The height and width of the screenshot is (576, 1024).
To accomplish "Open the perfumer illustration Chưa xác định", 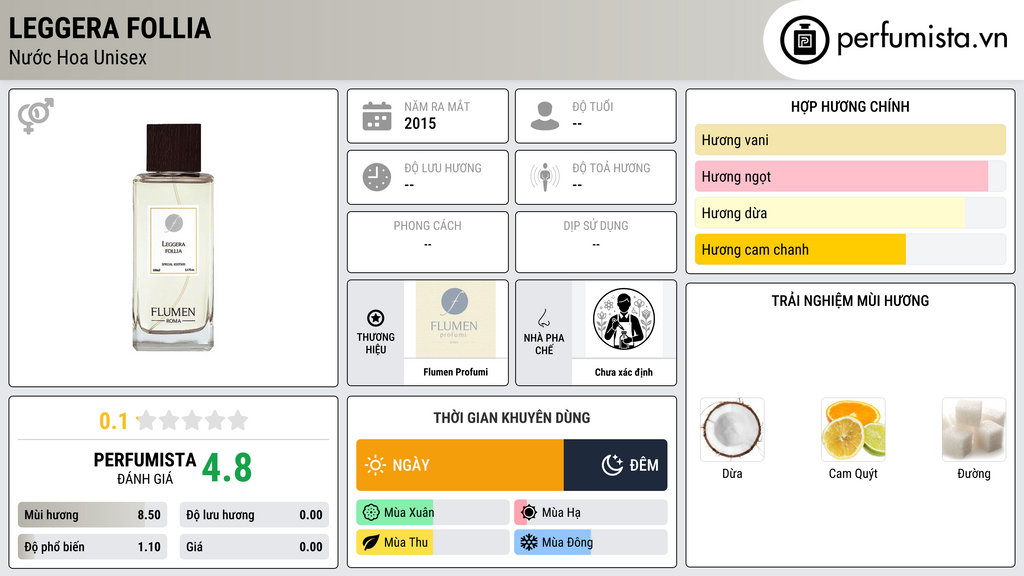I will (x=624, y=319).
